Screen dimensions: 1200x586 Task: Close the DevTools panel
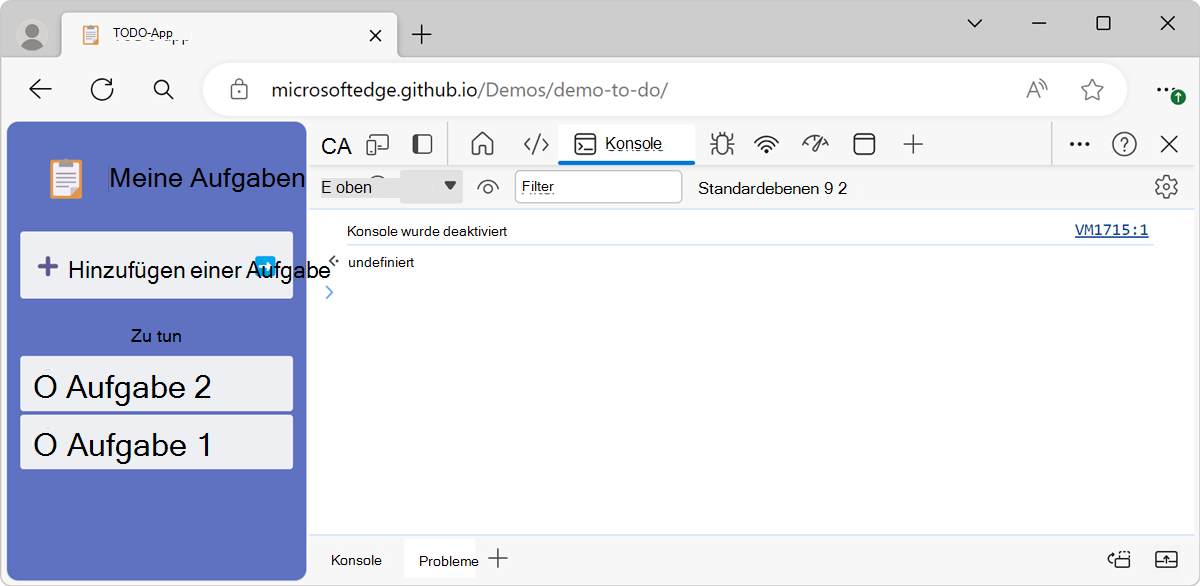click(x=1169, y=144)
